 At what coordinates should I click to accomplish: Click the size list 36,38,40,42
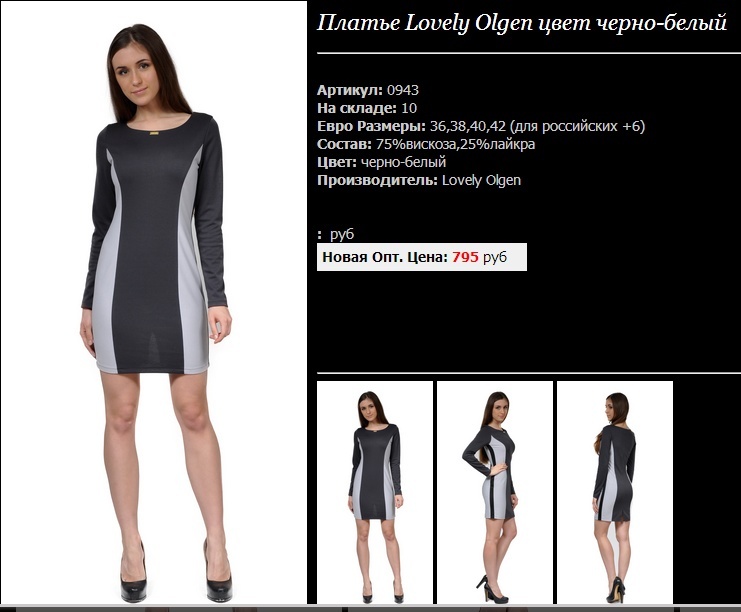[468, 126]
